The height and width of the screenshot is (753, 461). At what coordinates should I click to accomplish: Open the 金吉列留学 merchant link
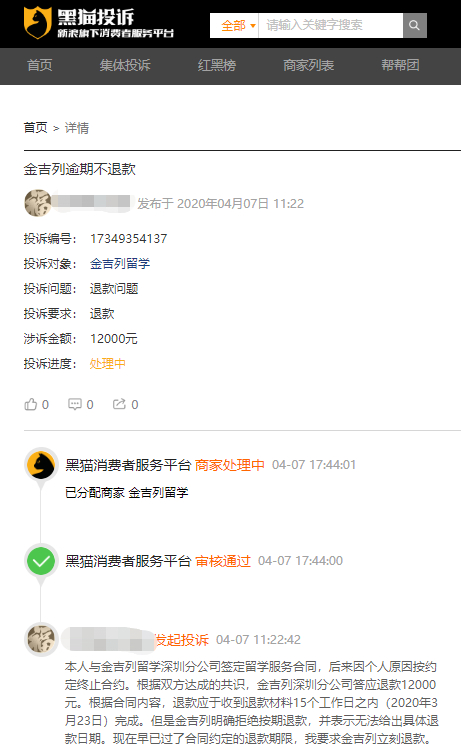pos(120,264)
